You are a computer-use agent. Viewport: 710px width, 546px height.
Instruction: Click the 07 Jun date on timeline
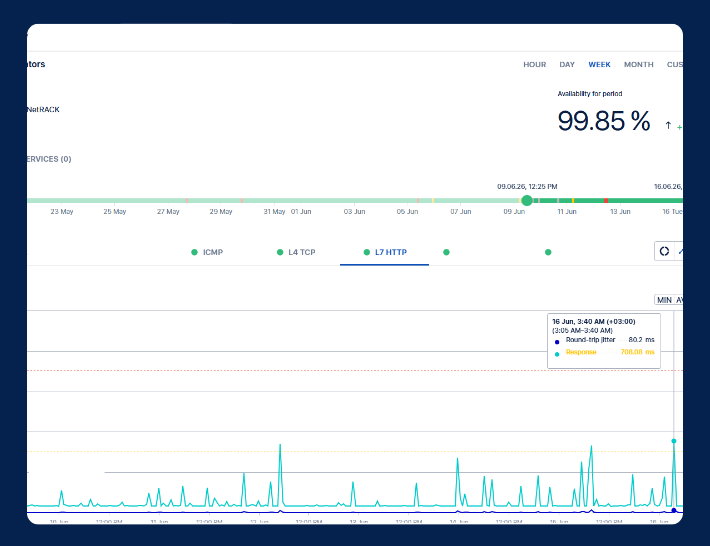461,211
